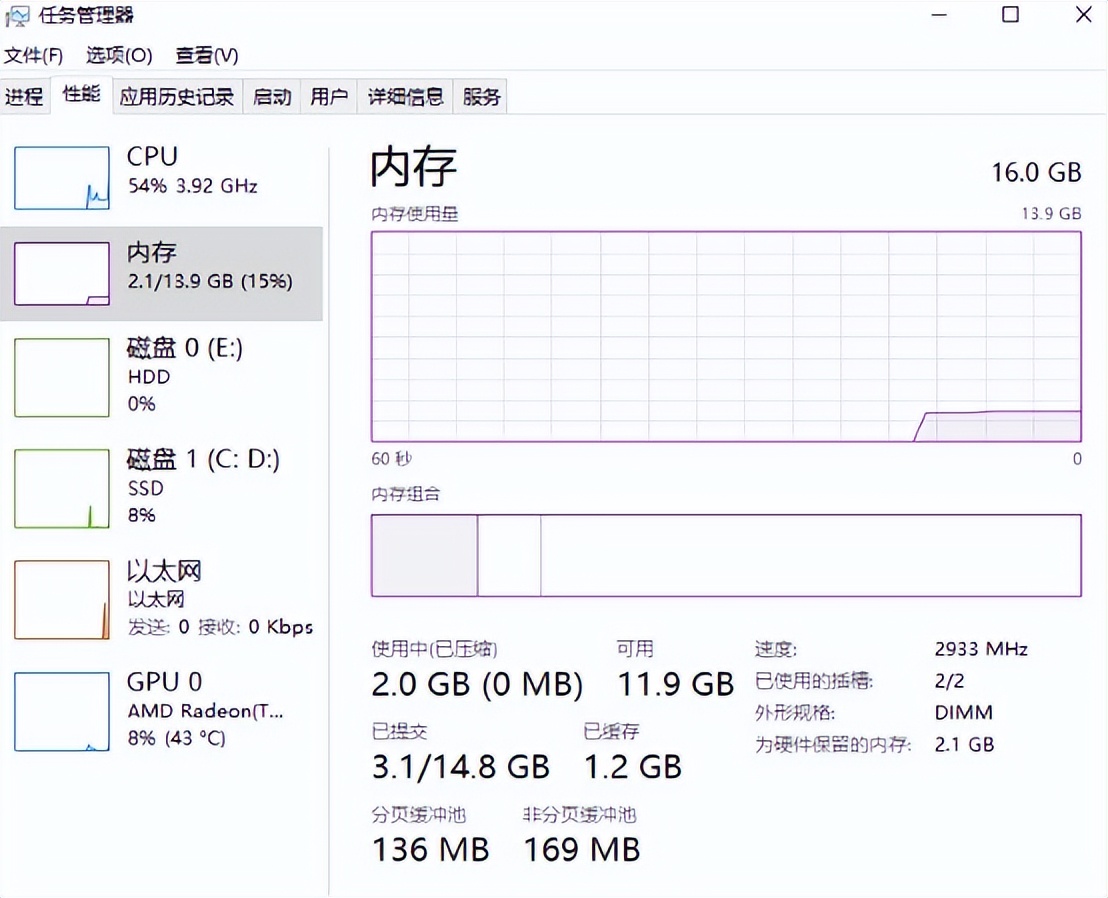Click the in-use segment of 内存组合 bar
Screen dimensions: 1108x898
425,555
